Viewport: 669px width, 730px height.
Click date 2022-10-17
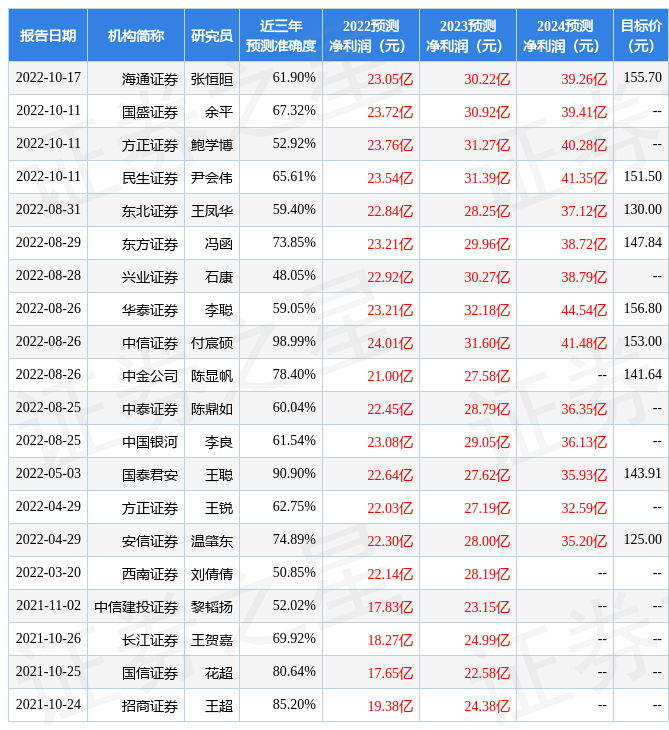48,77
